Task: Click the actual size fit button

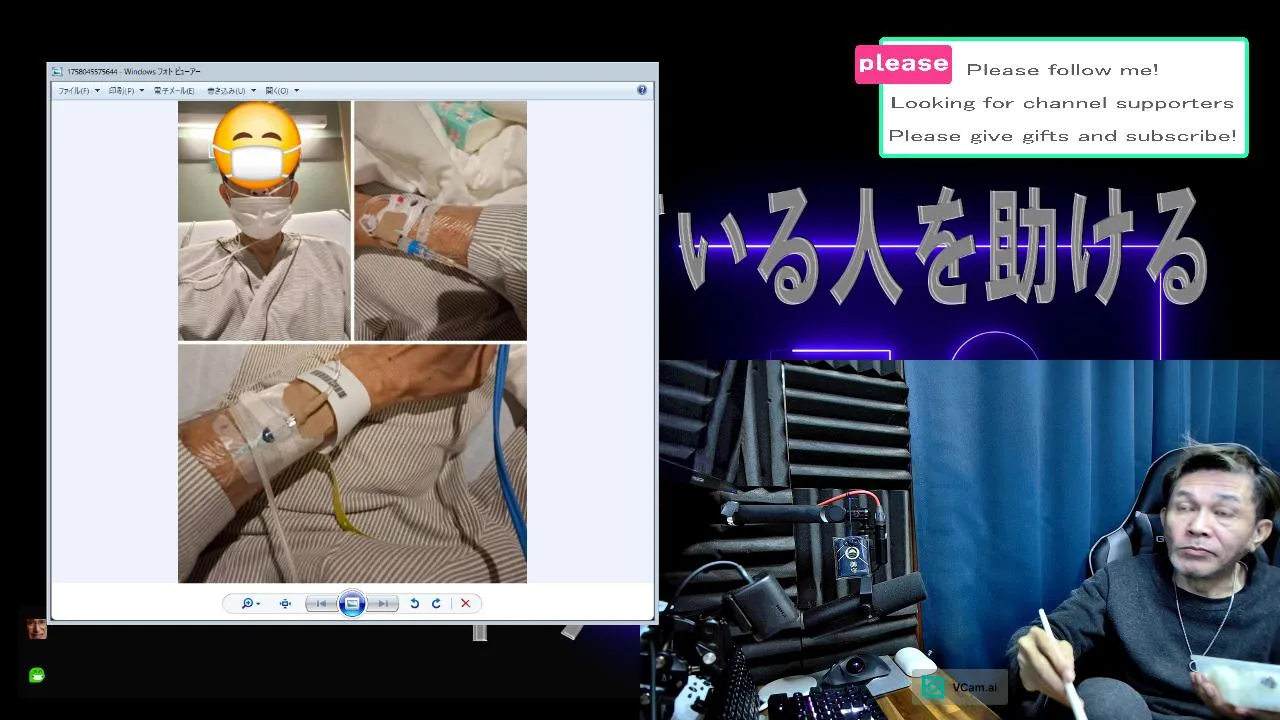Action: click(285, 603)
